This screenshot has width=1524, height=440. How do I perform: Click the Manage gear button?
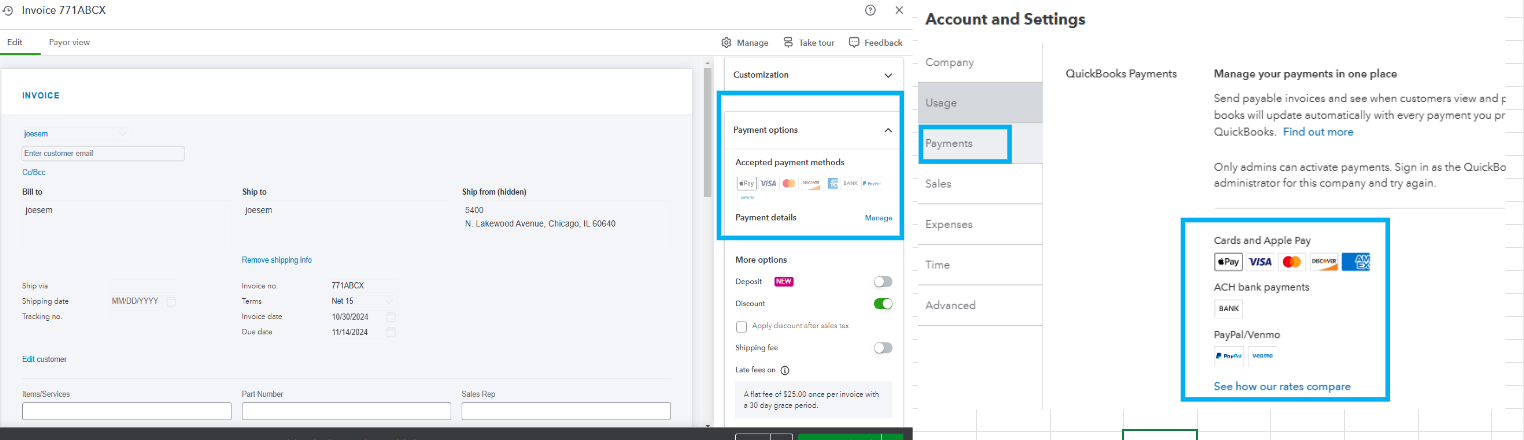pyautogui.click(x=745, y=43)
